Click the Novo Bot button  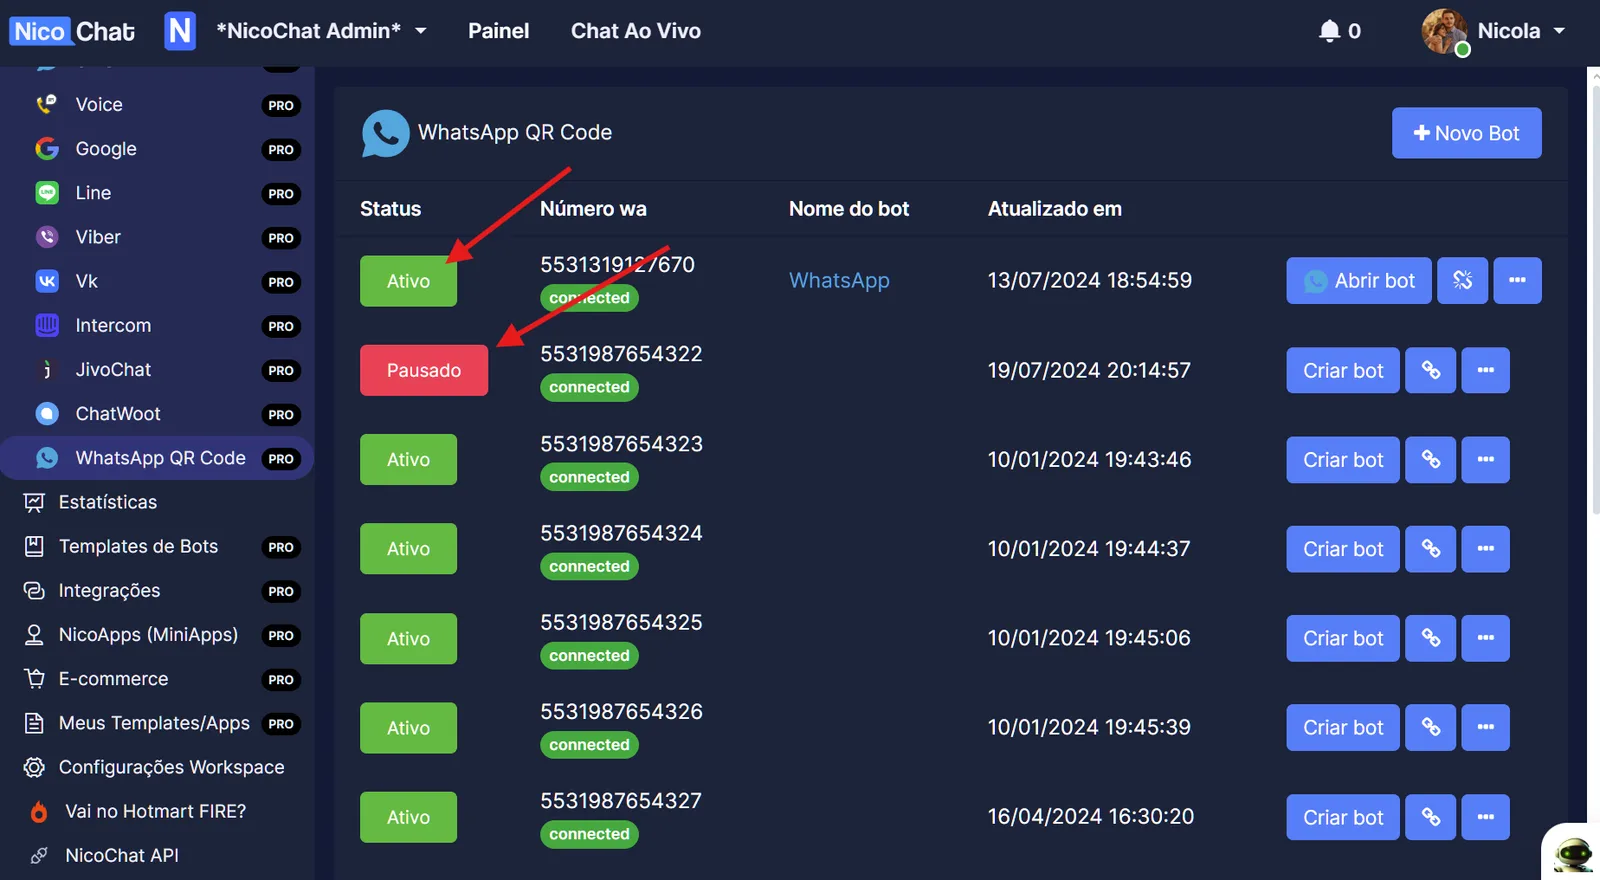pos(1466,133)
